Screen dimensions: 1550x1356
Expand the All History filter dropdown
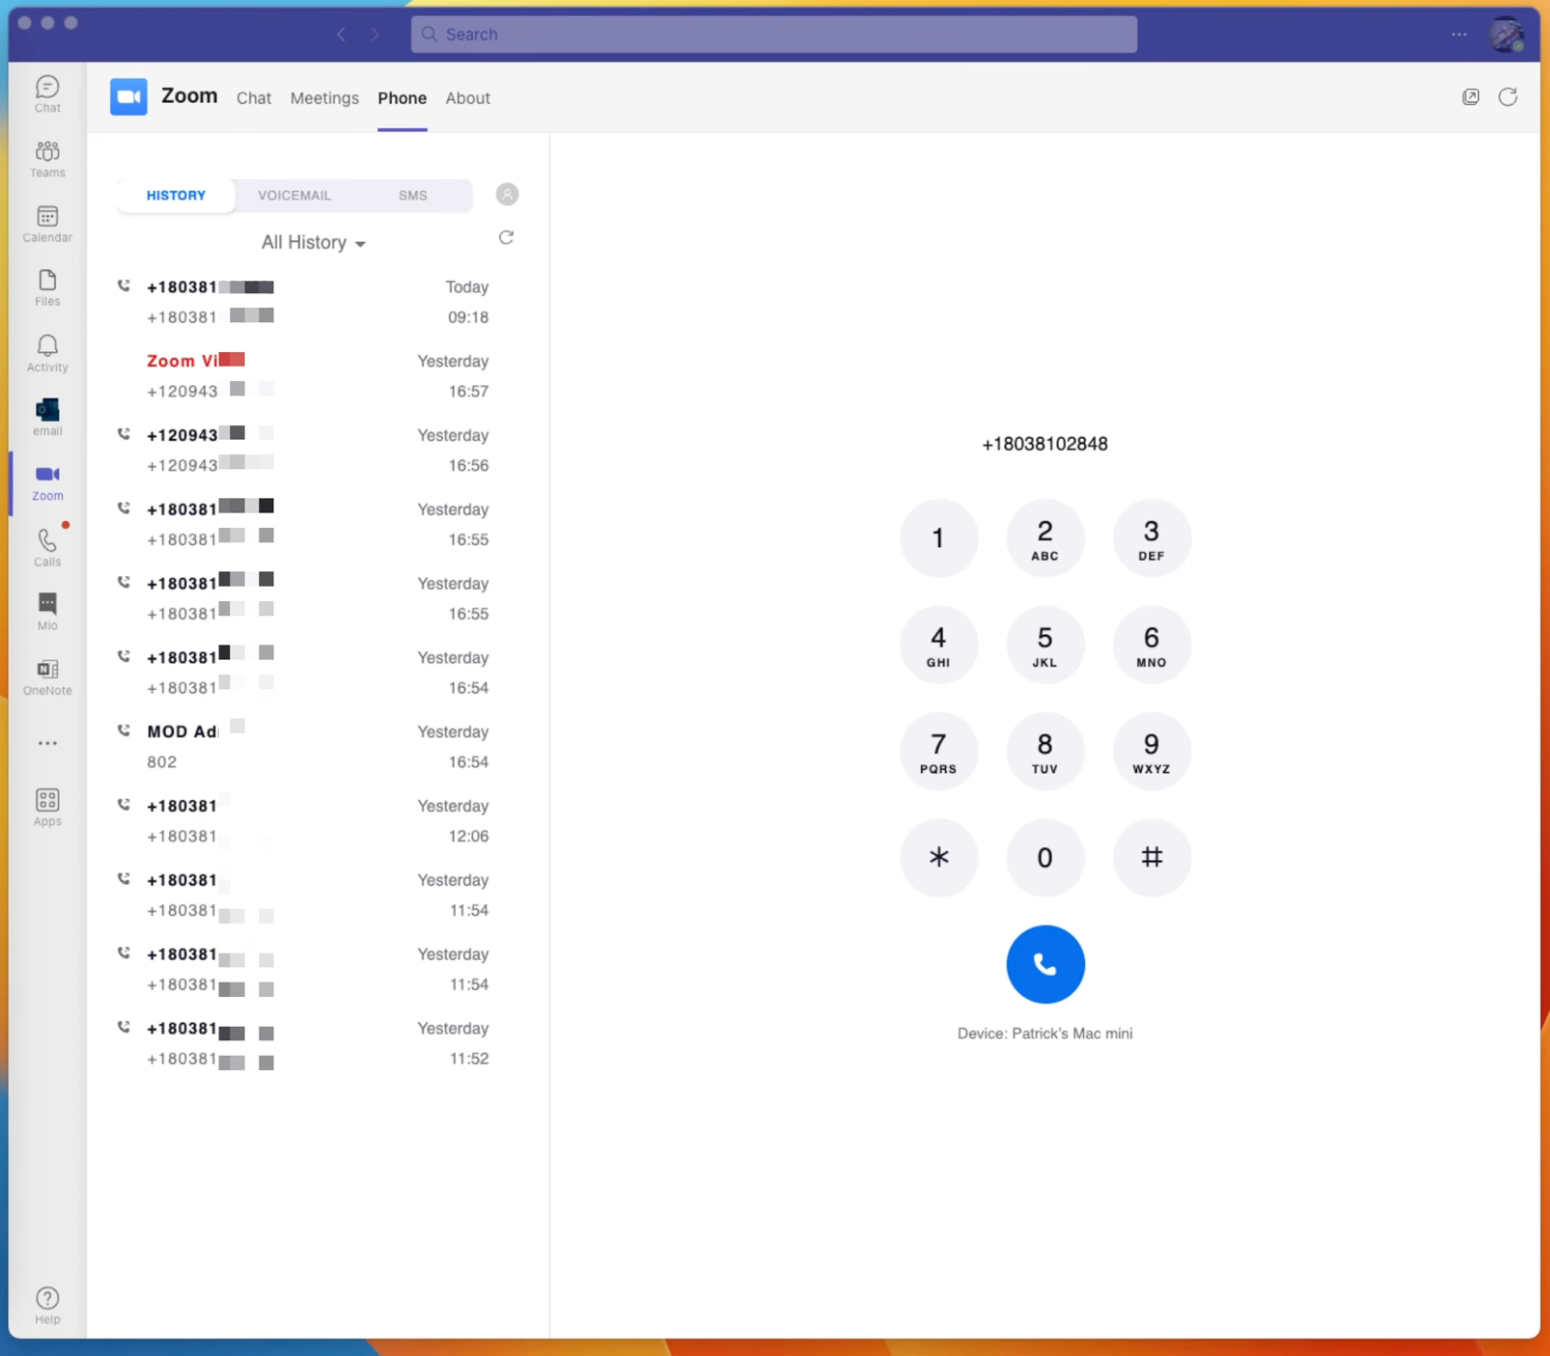pyautogui.click(x=313, y=243)
